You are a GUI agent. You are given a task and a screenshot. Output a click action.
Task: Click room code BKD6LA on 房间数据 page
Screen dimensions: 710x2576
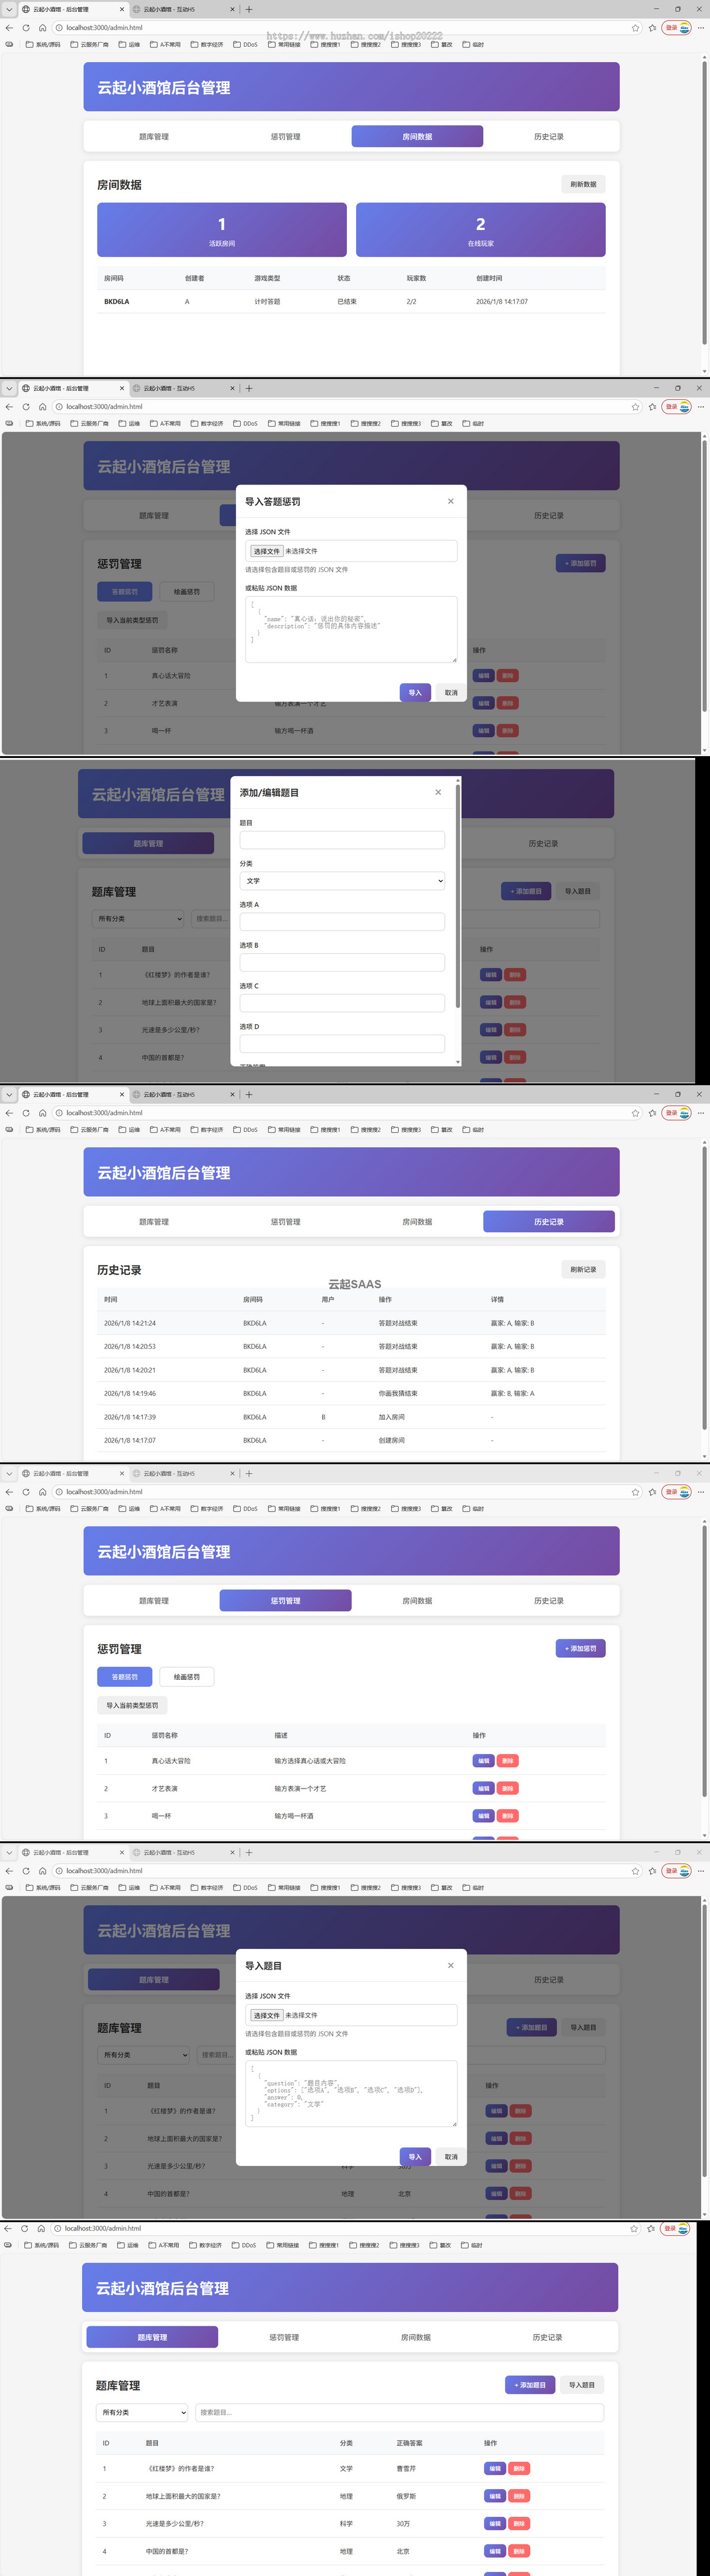[117, 301]
